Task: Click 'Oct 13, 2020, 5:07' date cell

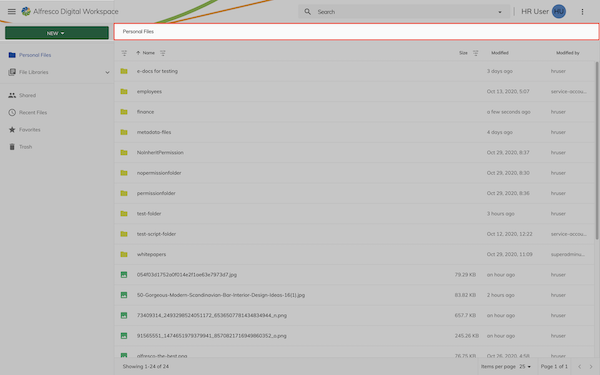Action: click(508, 91)
